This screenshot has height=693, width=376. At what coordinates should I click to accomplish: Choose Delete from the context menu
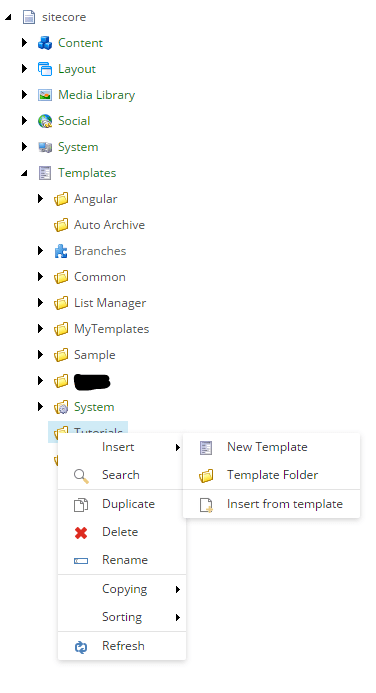point(122,532)
